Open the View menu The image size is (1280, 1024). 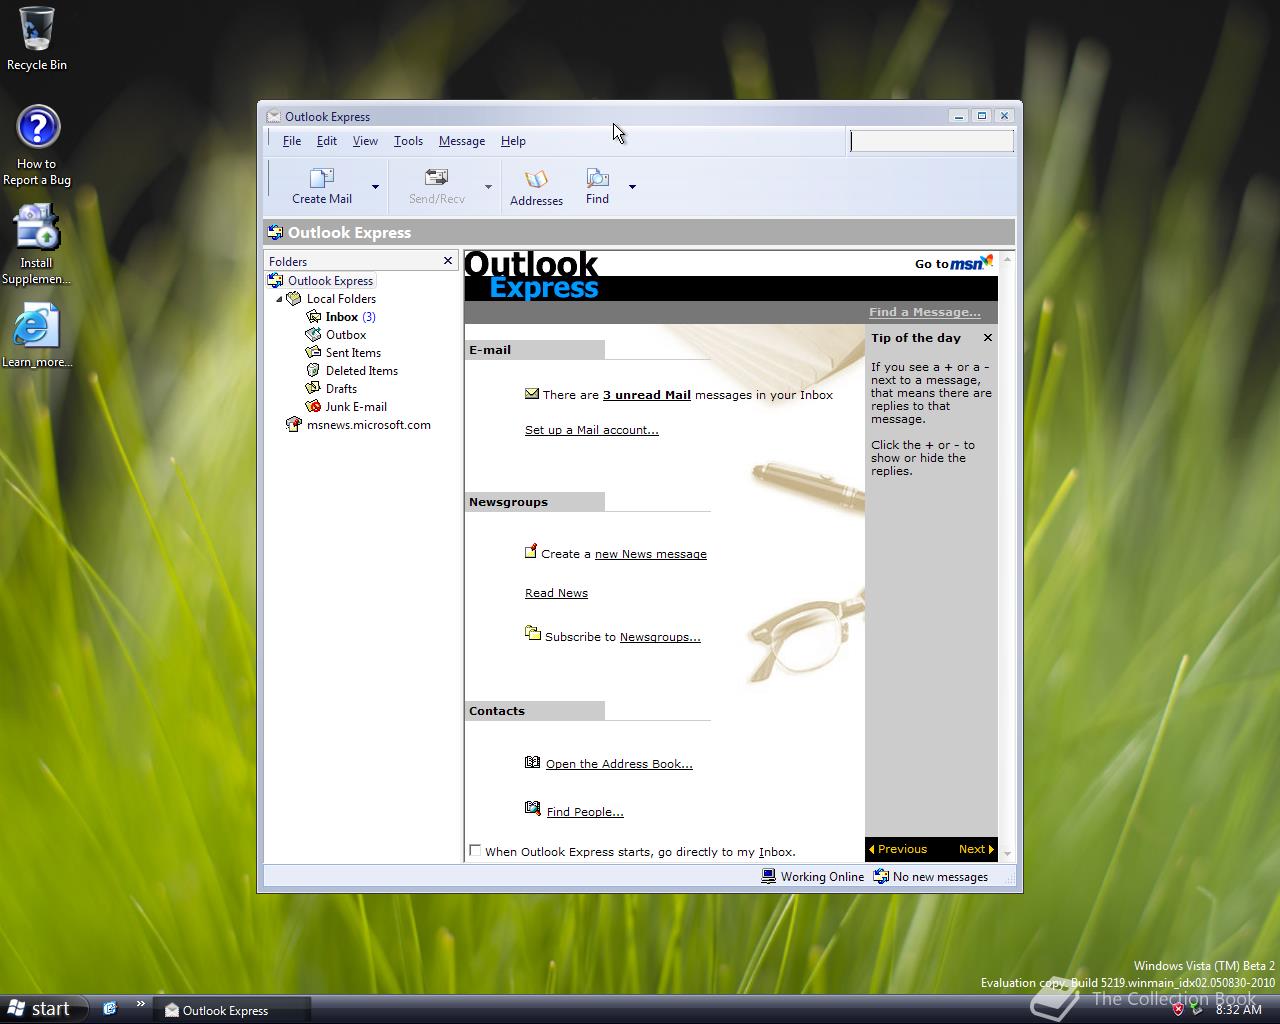tap(365, 141)
